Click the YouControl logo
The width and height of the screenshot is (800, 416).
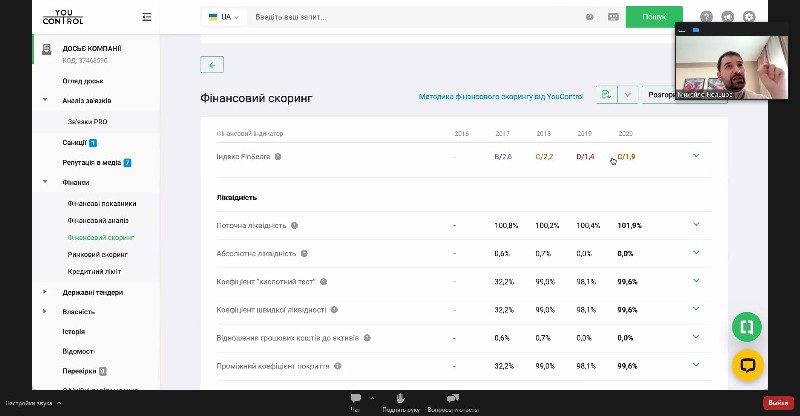(63, 17)
